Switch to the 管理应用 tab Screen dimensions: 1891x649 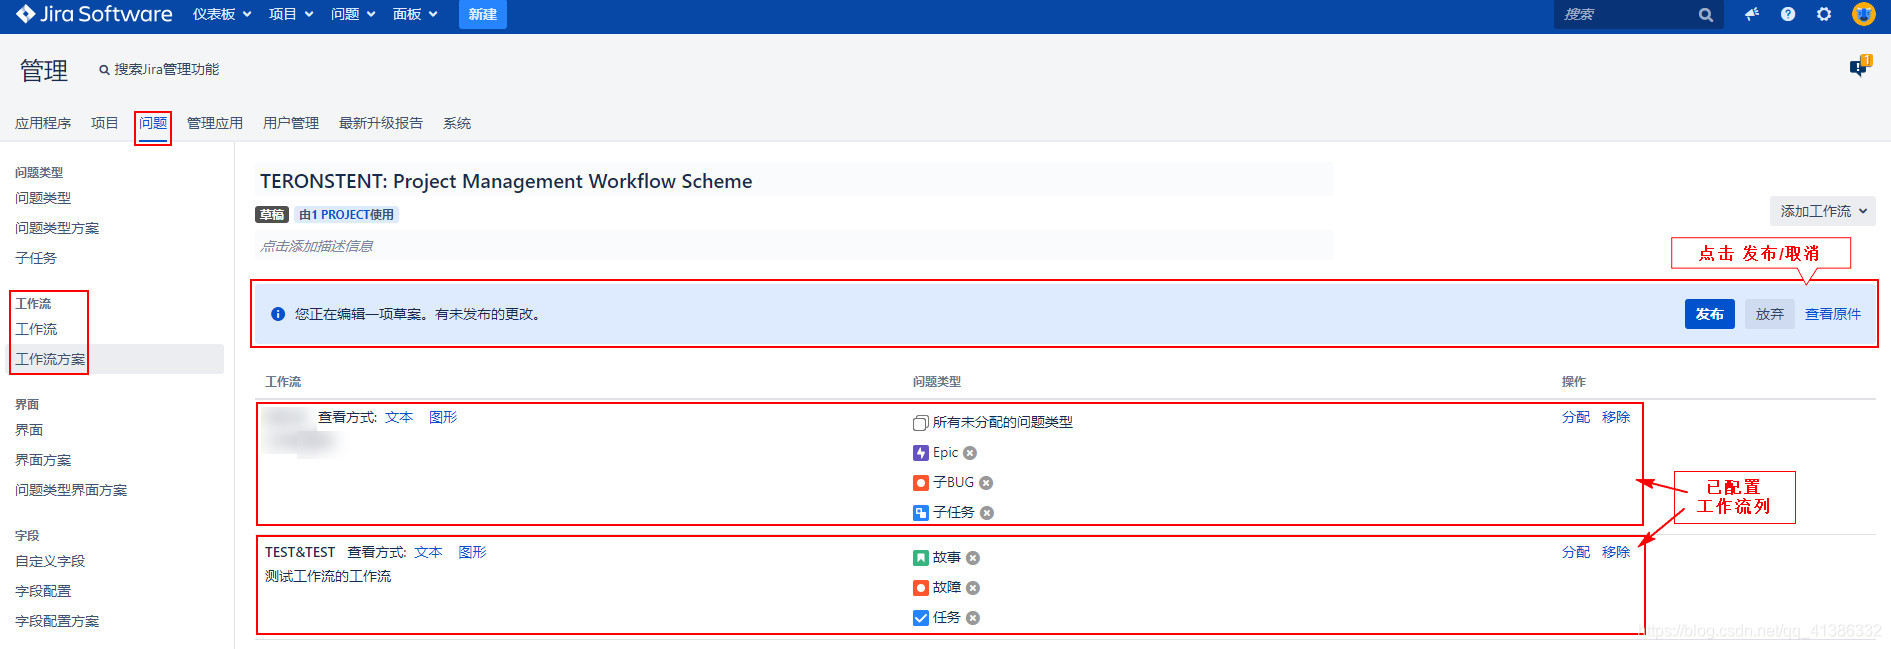[x=215, y=123]
